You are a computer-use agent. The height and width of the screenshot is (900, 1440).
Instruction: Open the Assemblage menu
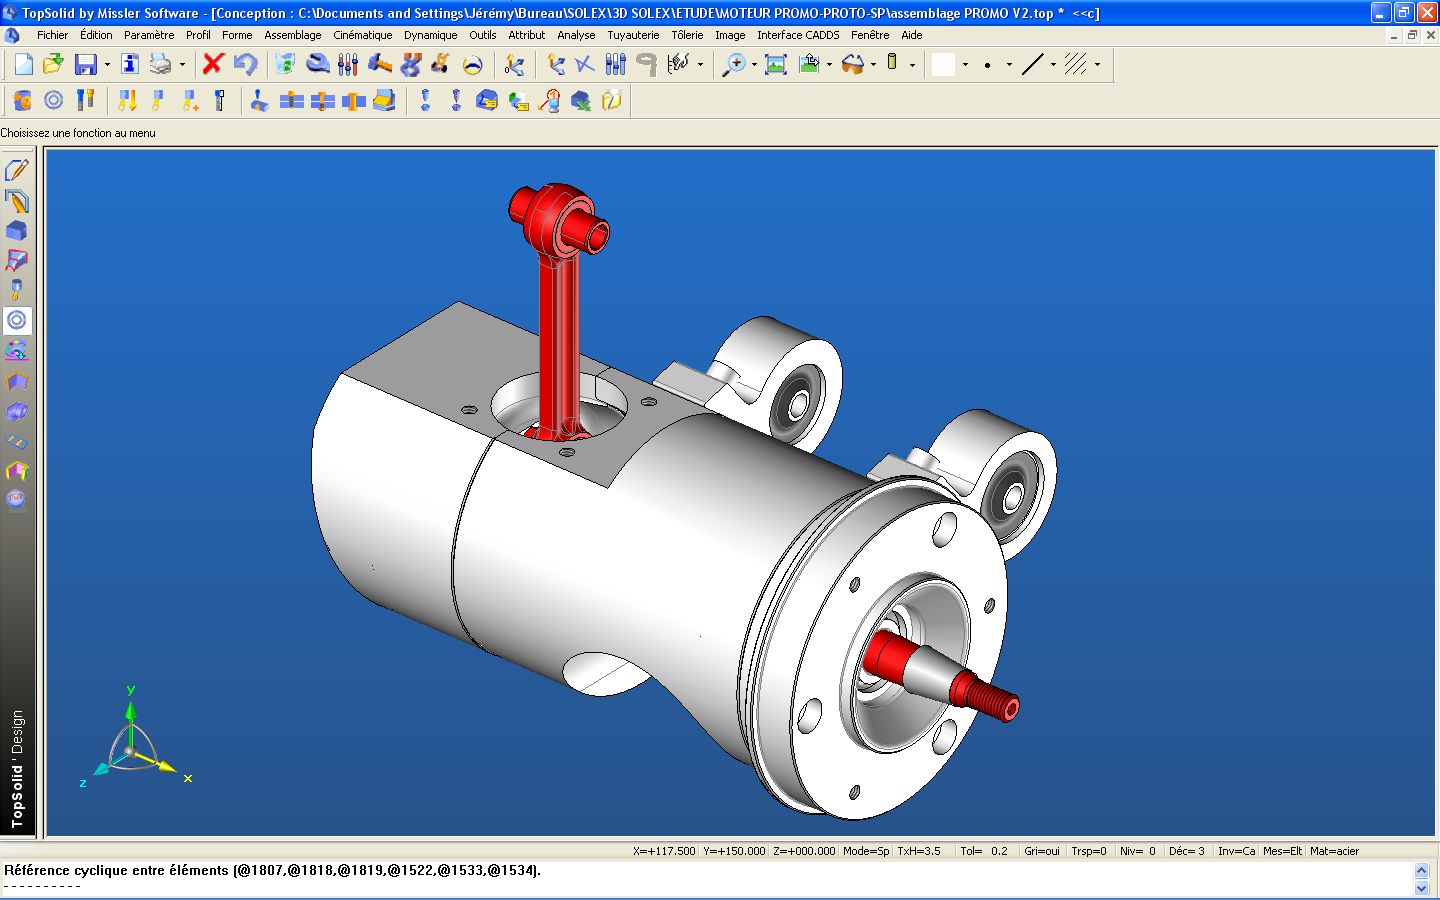pyautogui.click(x=292, y=35)
